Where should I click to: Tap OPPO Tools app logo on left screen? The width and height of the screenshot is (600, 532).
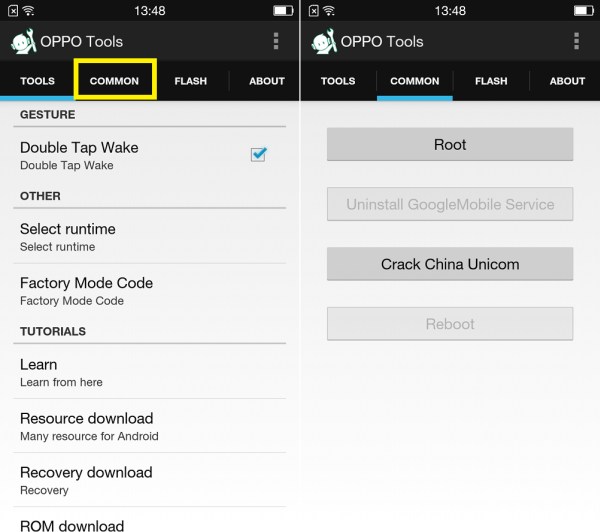pyautogui.click(x=23, y=41)
